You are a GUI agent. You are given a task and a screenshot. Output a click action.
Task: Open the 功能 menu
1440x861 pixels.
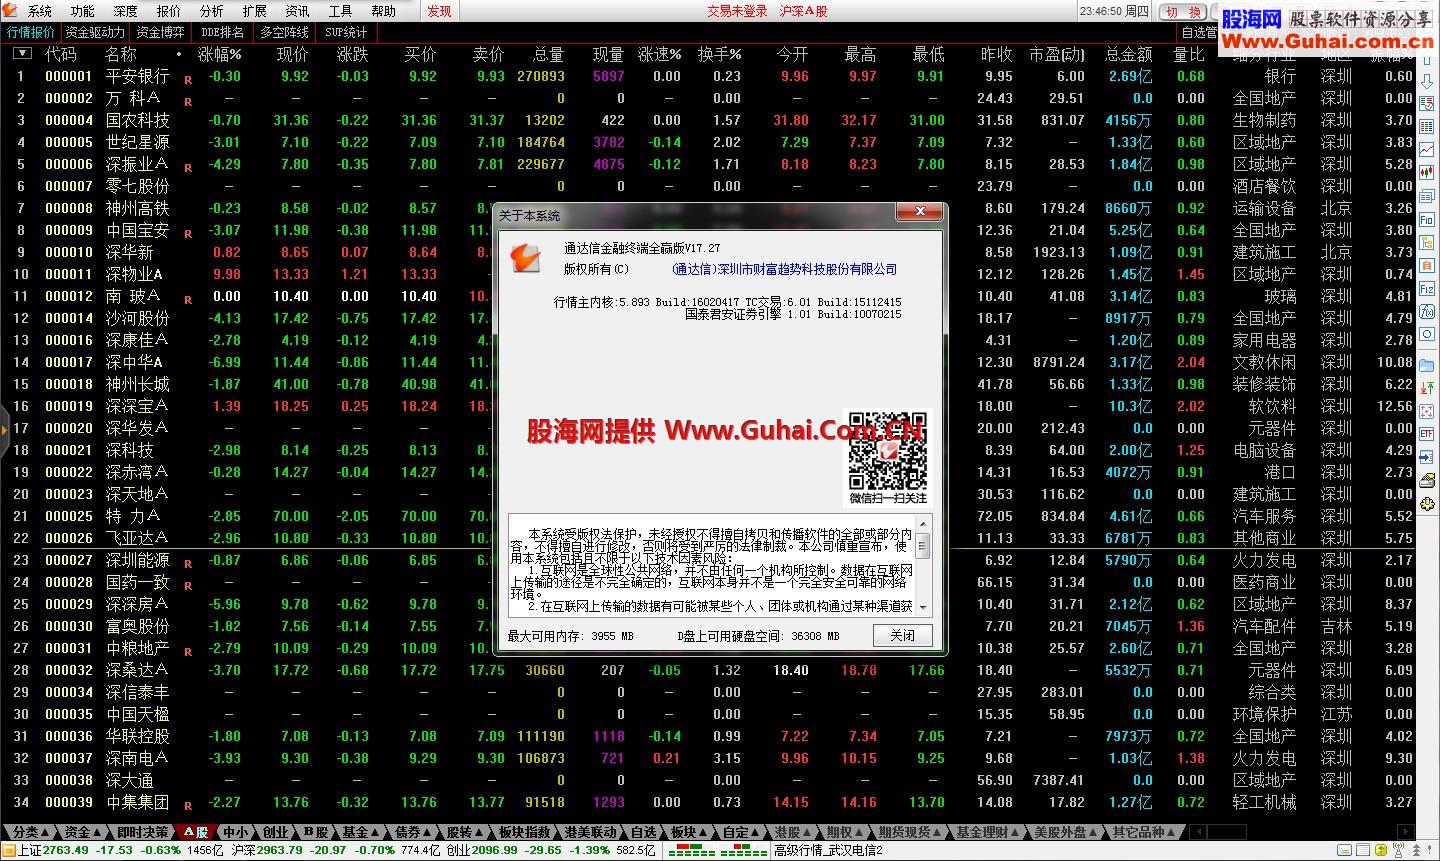(82, 11)
